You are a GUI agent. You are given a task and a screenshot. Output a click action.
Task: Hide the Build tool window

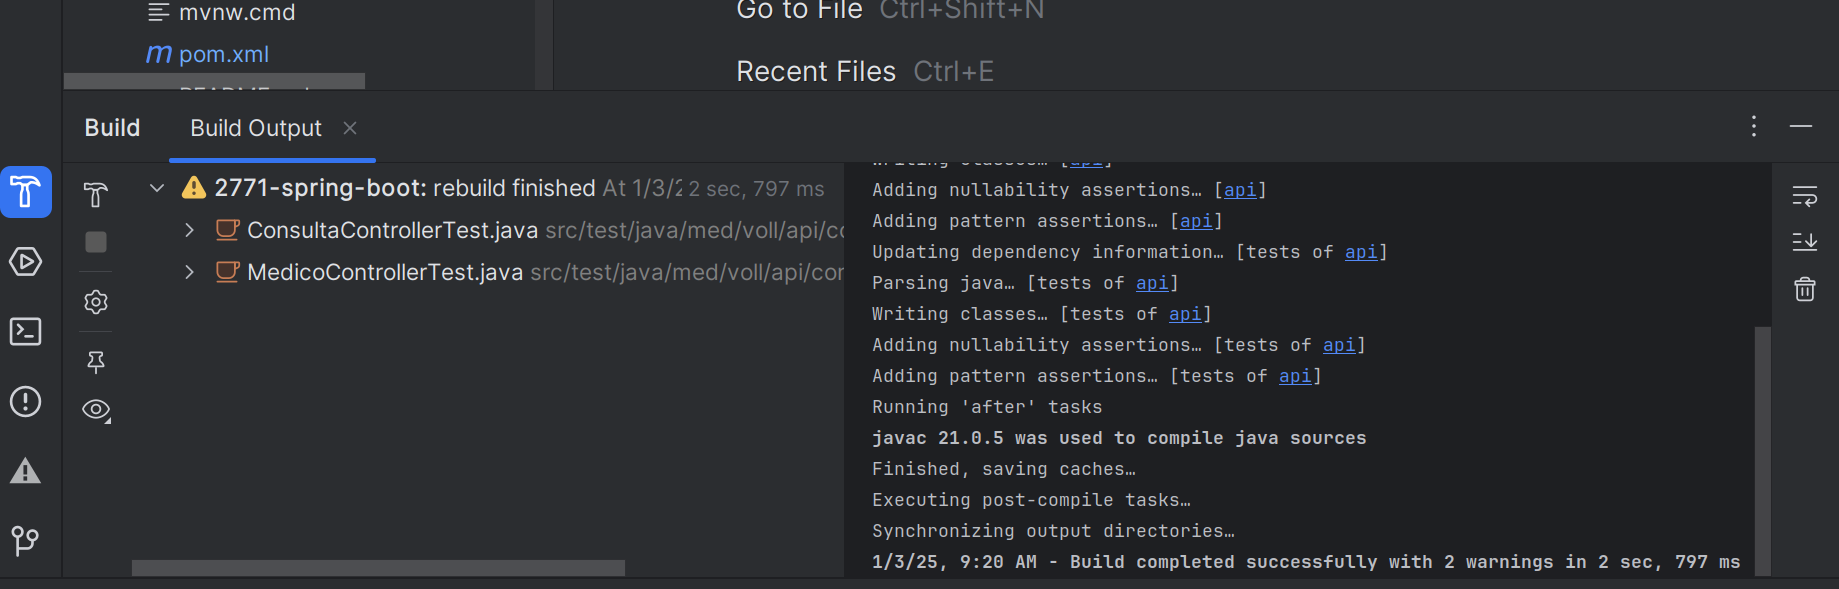coord(1801,126)
